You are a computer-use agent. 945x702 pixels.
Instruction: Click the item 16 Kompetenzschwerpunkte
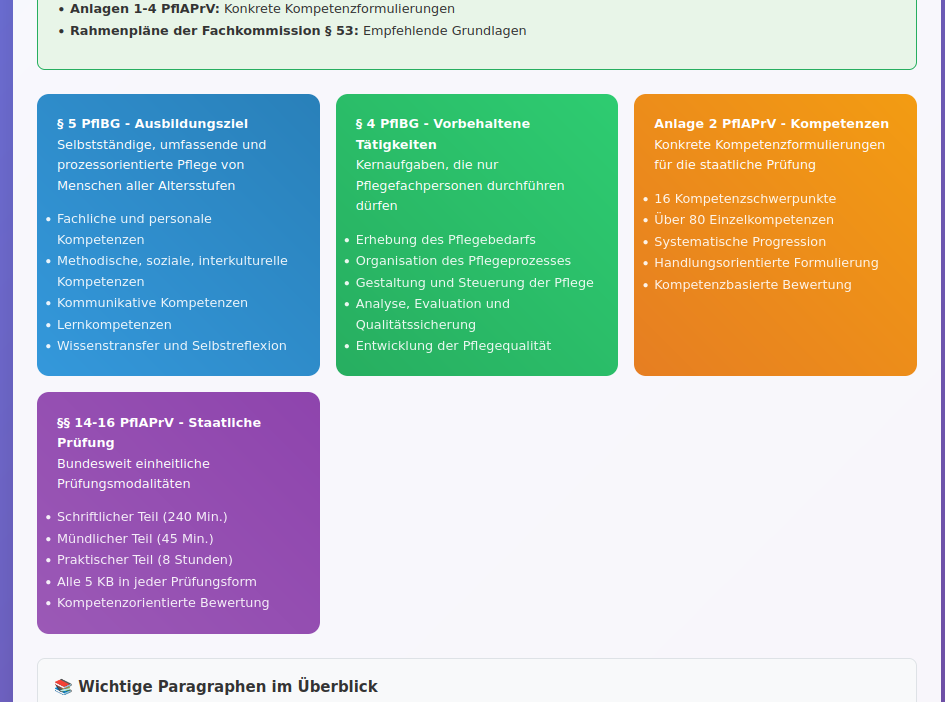coord(745,199)
